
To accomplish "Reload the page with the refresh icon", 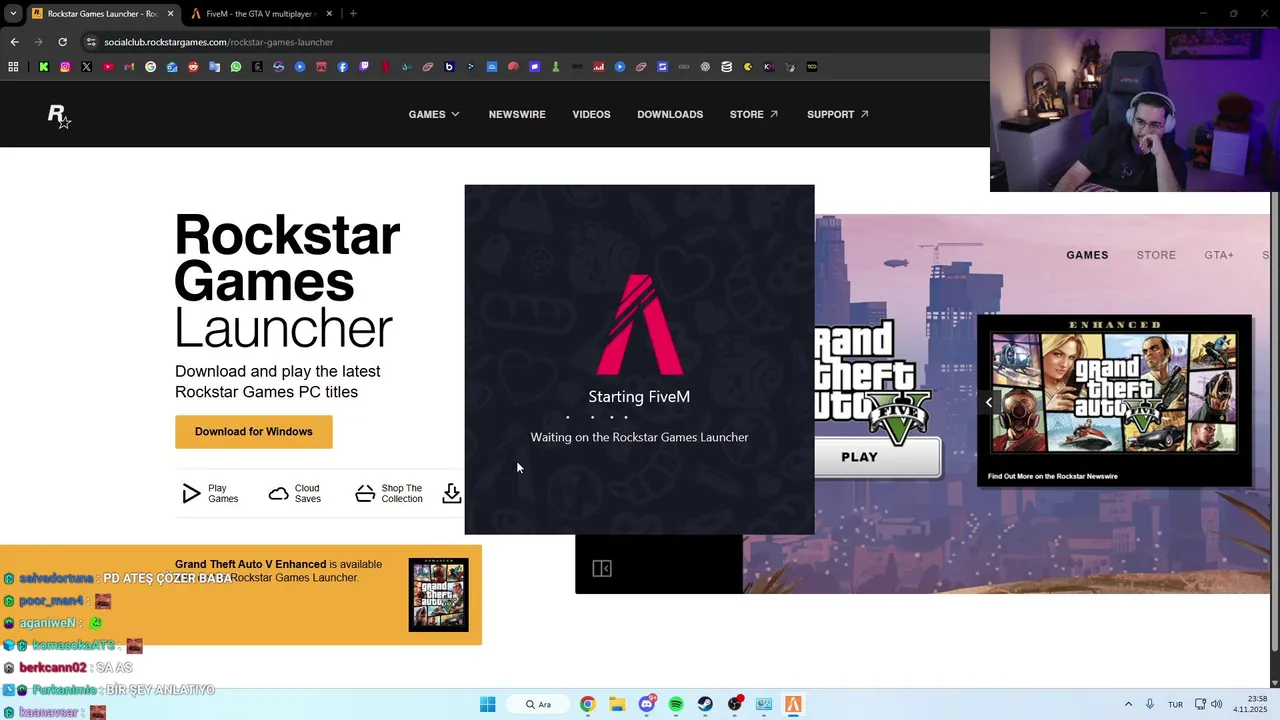I will pos(62,42).
